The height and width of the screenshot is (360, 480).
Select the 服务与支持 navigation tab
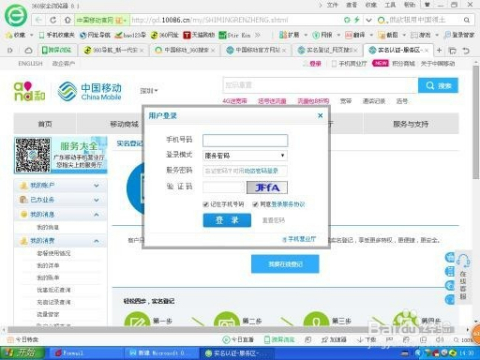[411, 124]
